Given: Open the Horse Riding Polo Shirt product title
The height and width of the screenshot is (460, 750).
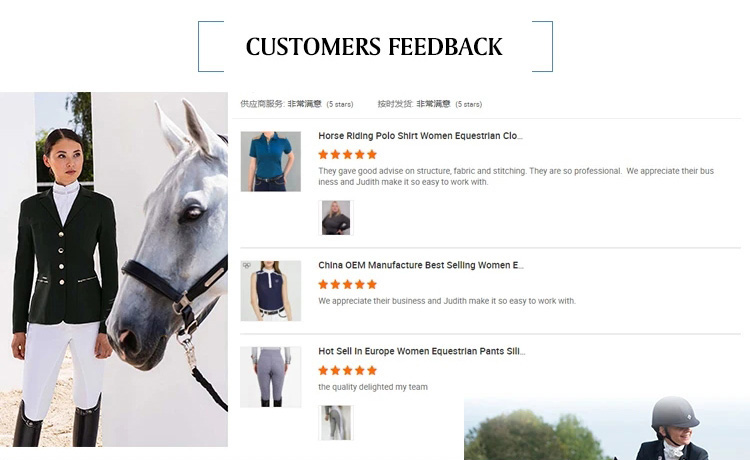Looking at the screenshot, I should click(420, 136).
